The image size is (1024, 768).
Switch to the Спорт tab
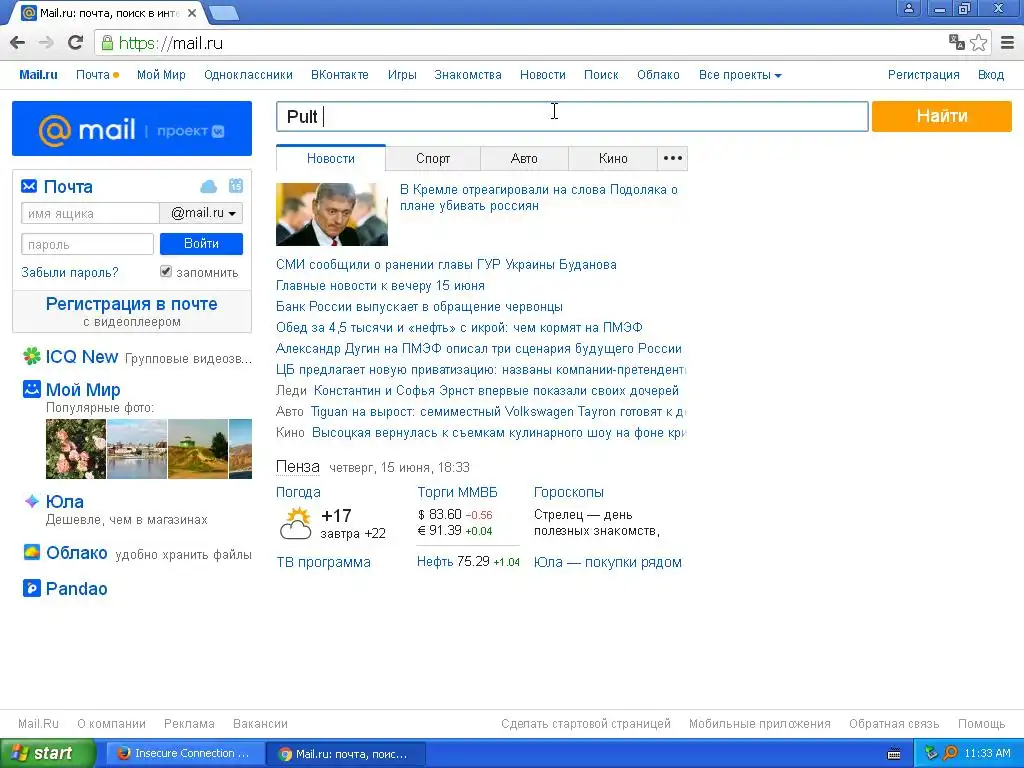click(x=433, y=159)
